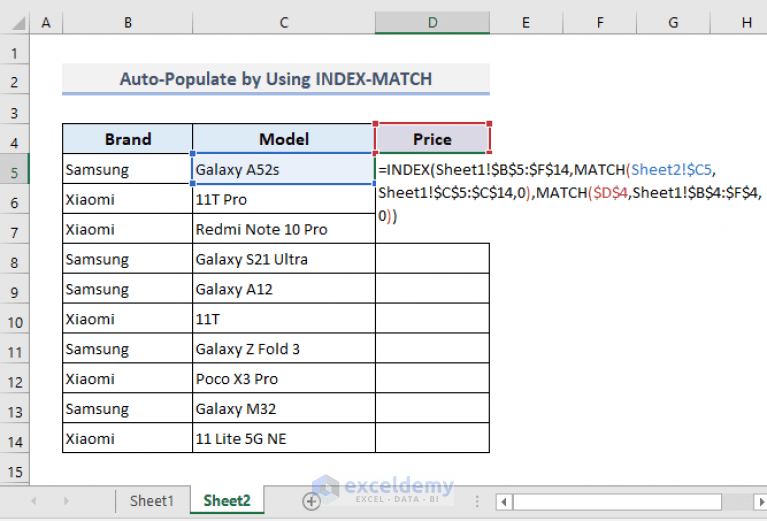Click the 'Redmi Note 10 Pro' cell
This screenshot has height=521, width=767.
click(284, 229)
